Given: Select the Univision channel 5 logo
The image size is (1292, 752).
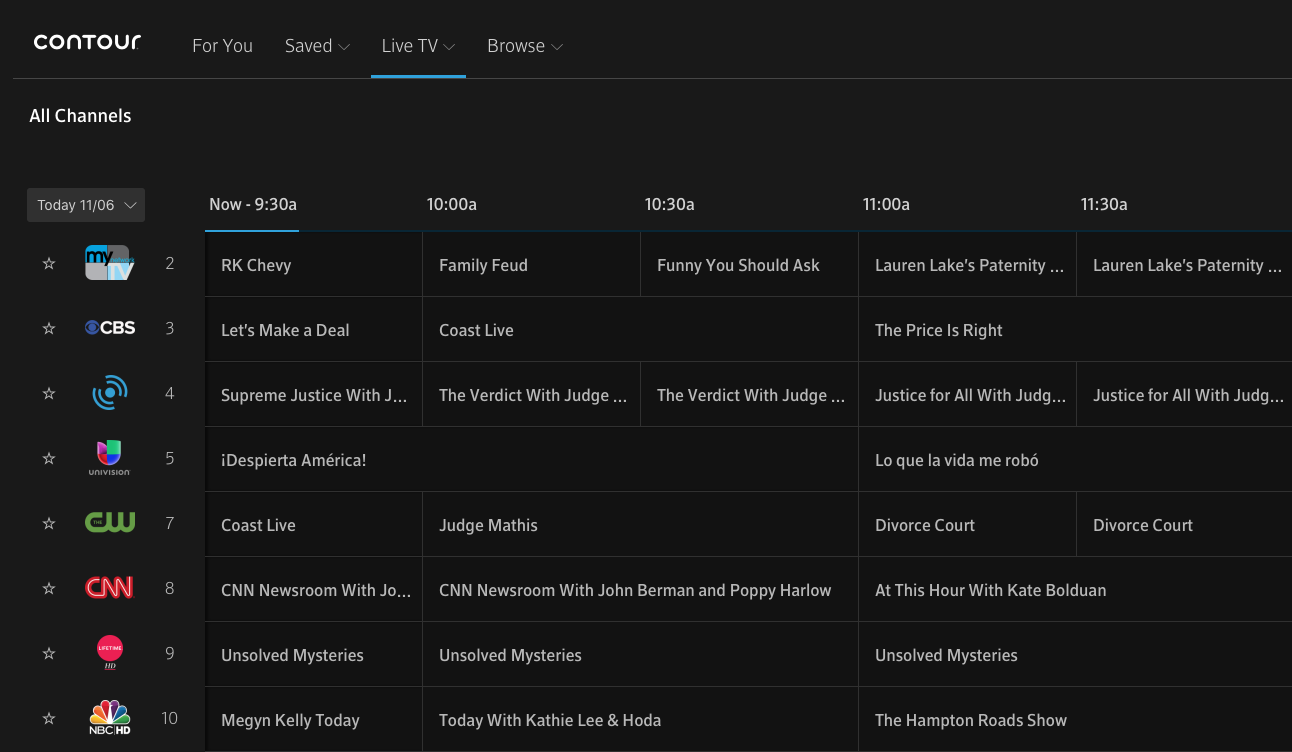Looking at the screenshot, I should coord(109,458).
